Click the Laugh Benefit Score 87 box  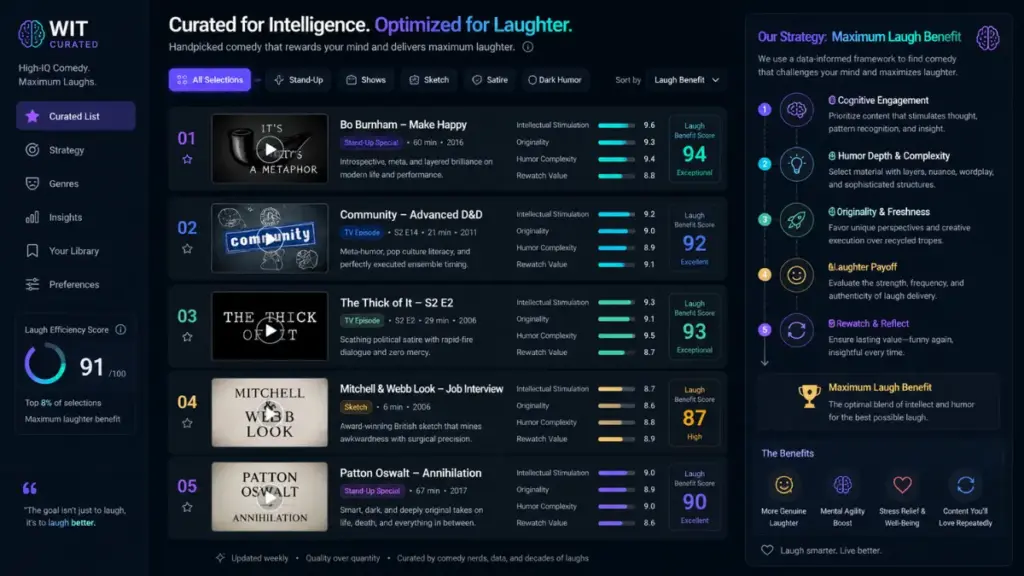(694, 413)
